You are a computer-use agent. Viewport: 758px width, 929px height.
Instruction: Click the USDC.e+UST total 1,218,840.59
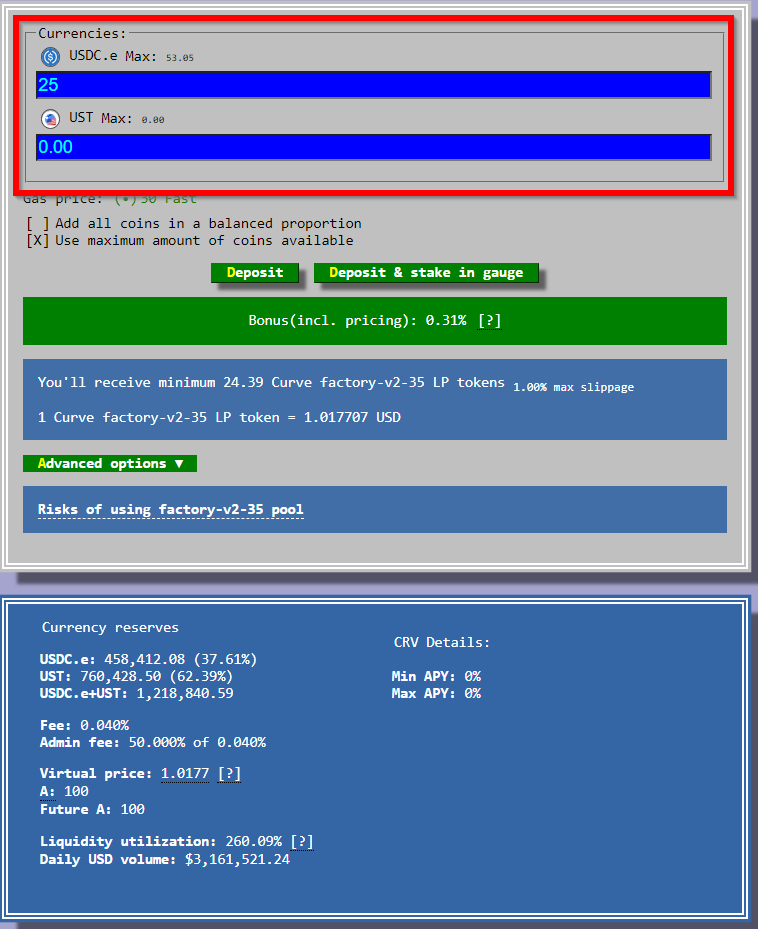click(185, 694)
